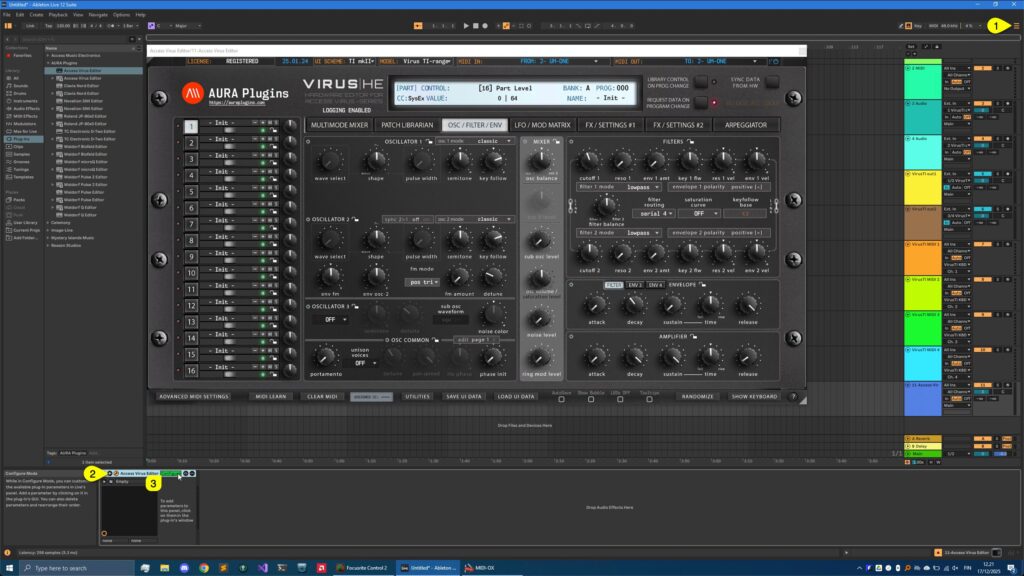Enable the AutoSave checkbox
The image size is (1024, 576).
563,398
